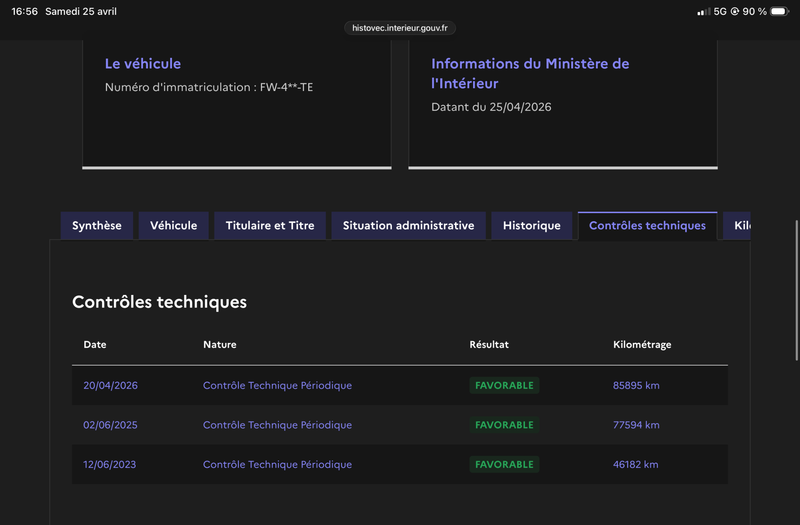800x525 pixels.
Task: Open the partially visible Kilométrage tab
Action: pyautogui.click(x=738, y=226)
